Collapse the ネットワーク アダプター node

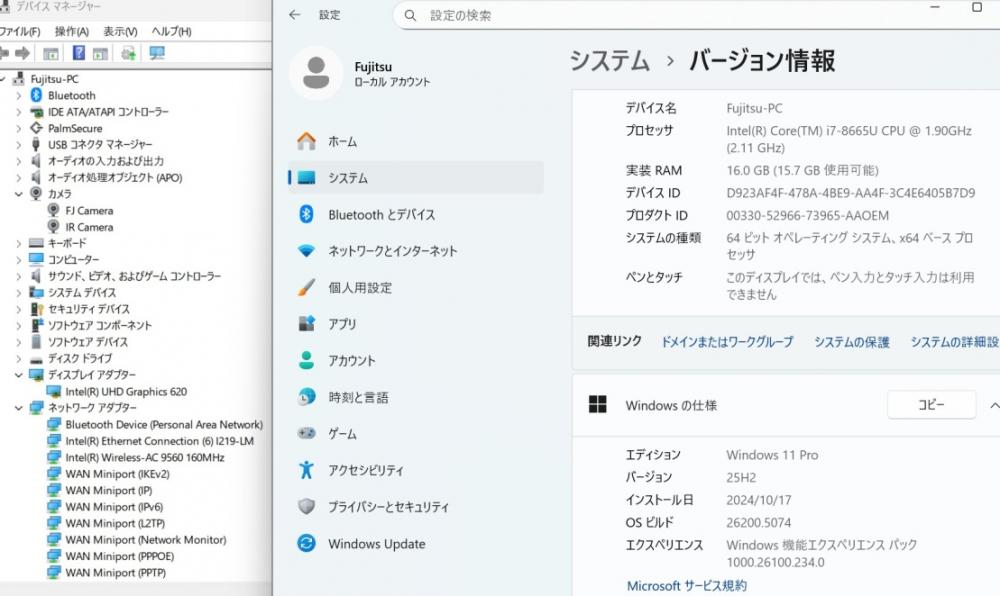point(18,408)
